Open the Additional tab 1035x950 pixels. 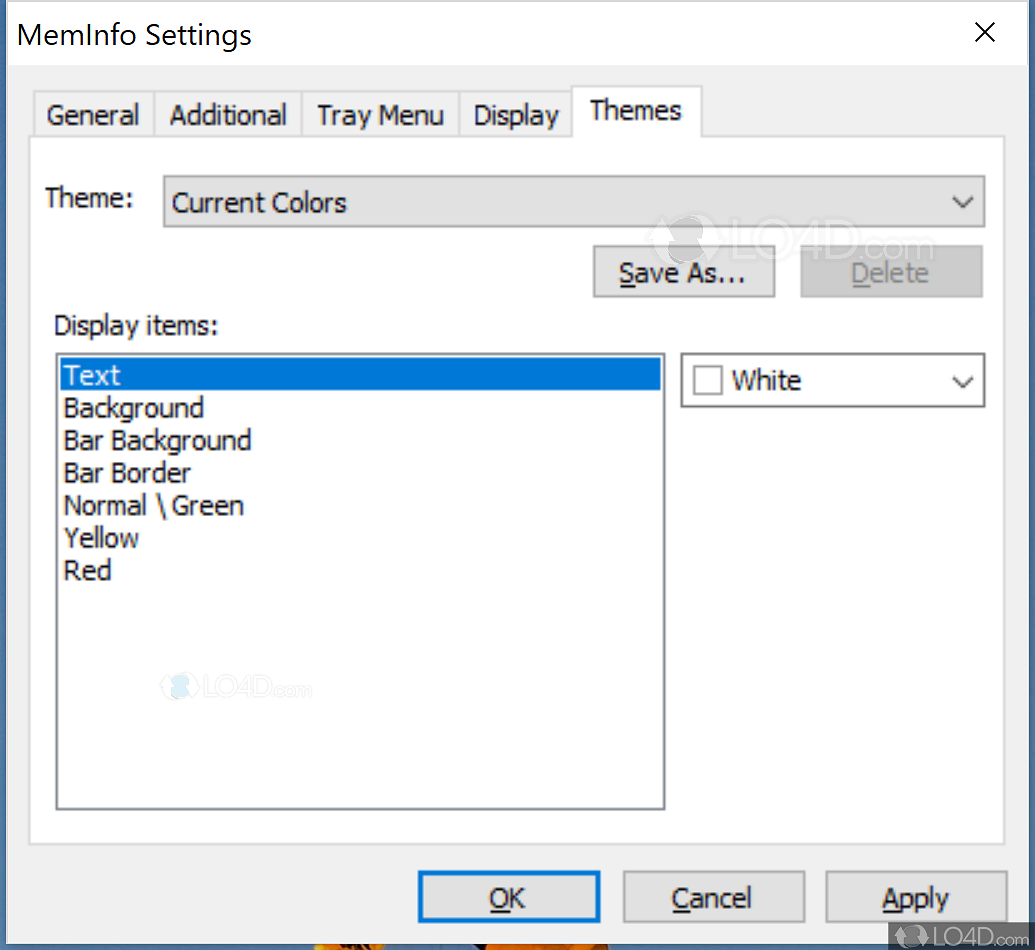coord(228,115)
